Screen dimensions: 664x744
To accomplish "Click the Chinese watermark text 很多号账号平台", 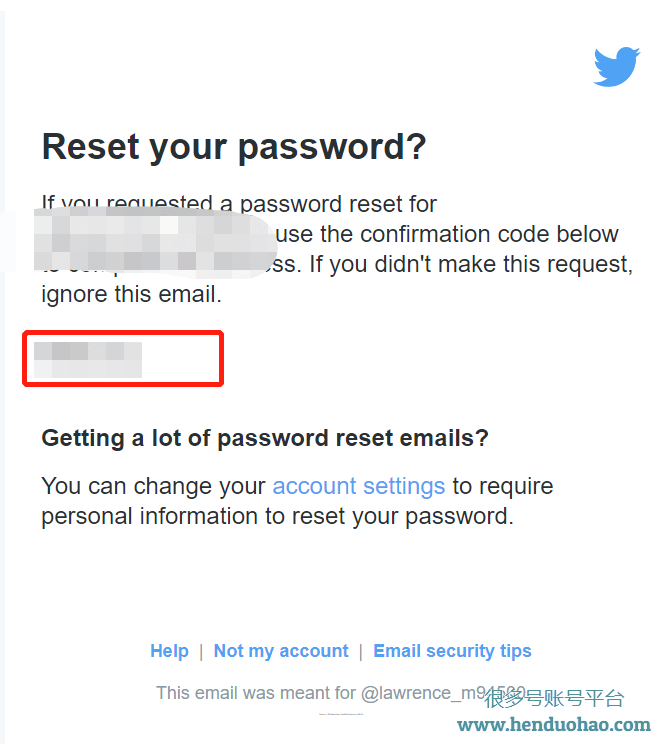I will point(554,698).
